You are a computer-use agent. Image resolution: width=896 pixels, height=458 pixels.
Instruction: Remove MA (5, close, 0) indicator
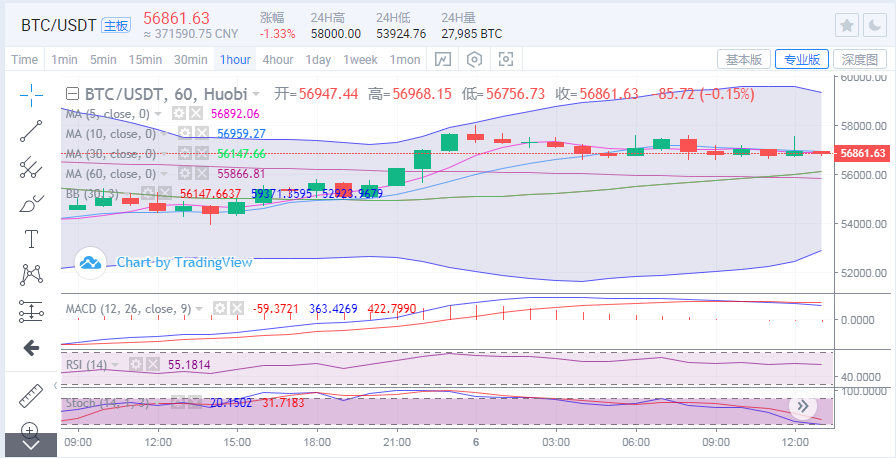(x=196, y=113)
